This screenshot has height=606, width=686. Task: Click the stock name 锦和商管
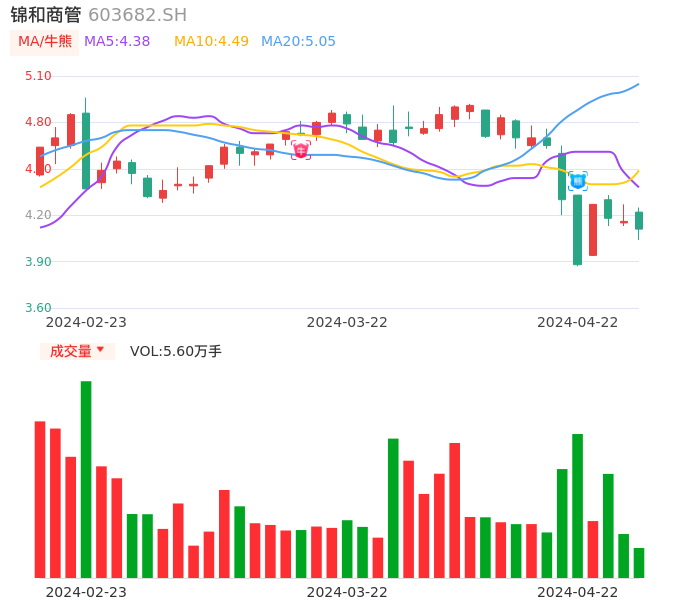(x=46, y=15)
